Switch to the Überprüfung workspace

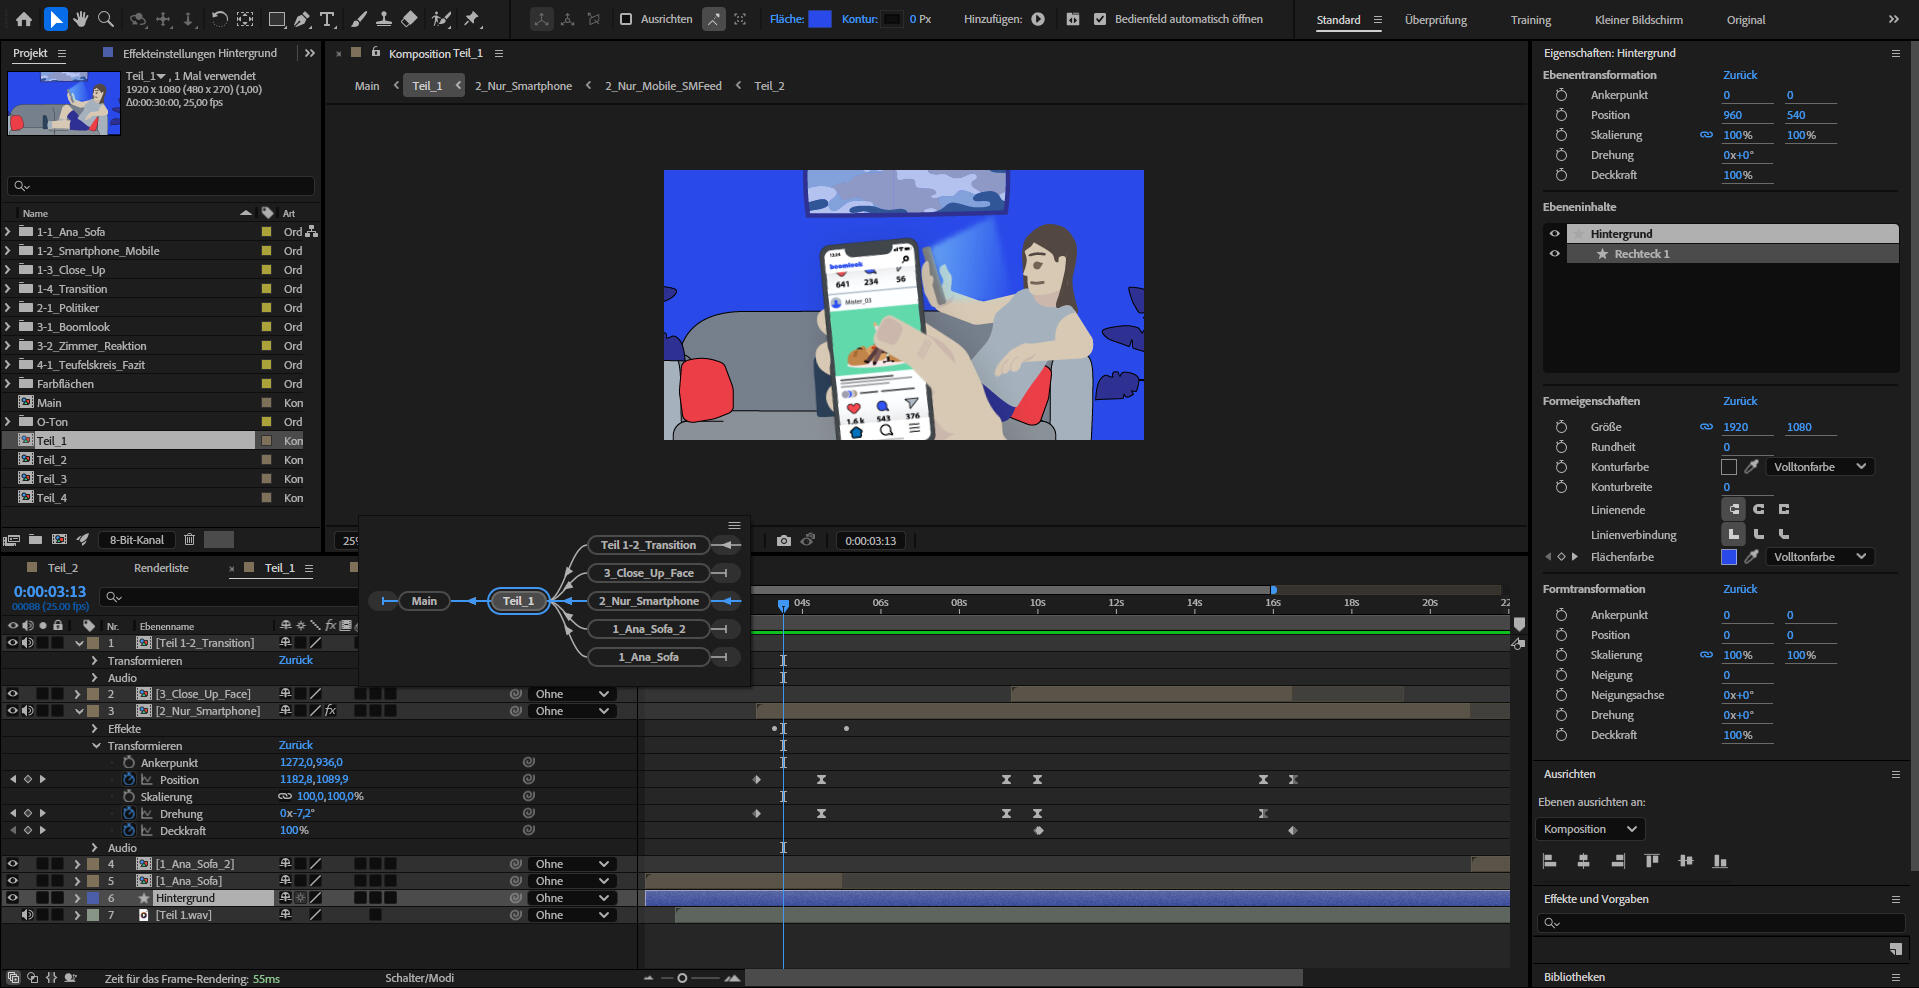[1435, 20]
